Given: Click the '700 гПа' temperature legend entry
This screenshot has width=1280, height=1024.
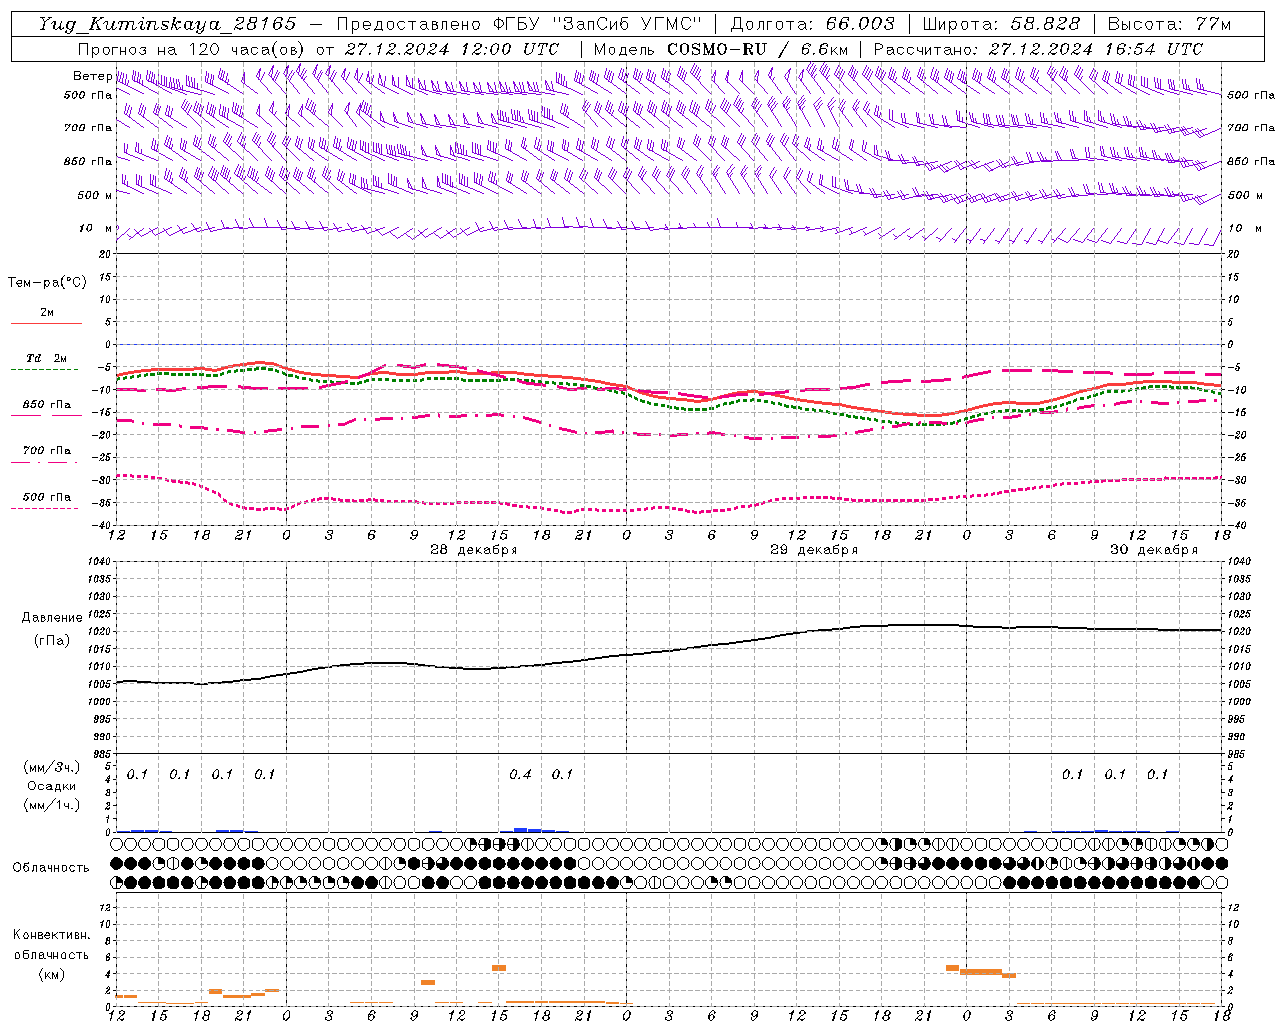Looking at the screenshot, I should point(46,451).
